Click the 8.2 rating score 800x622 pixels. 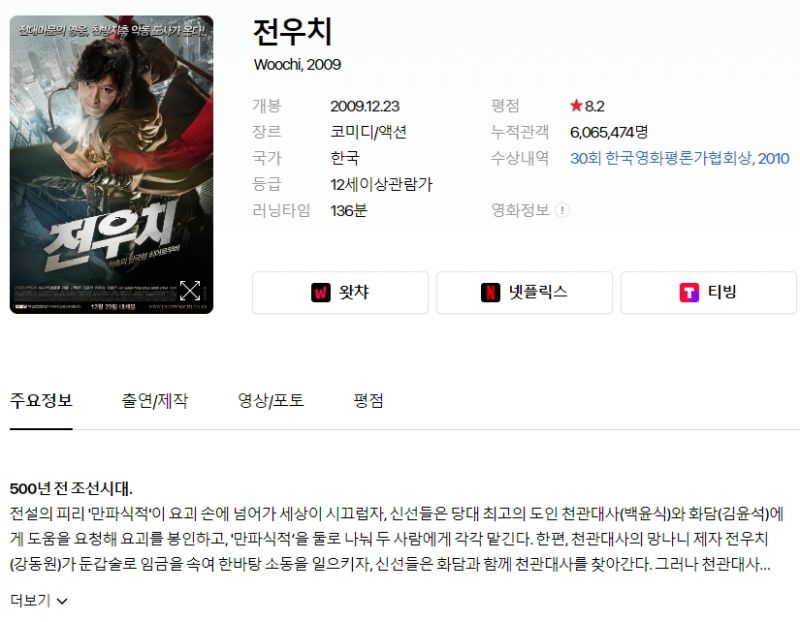click(594, 106)
